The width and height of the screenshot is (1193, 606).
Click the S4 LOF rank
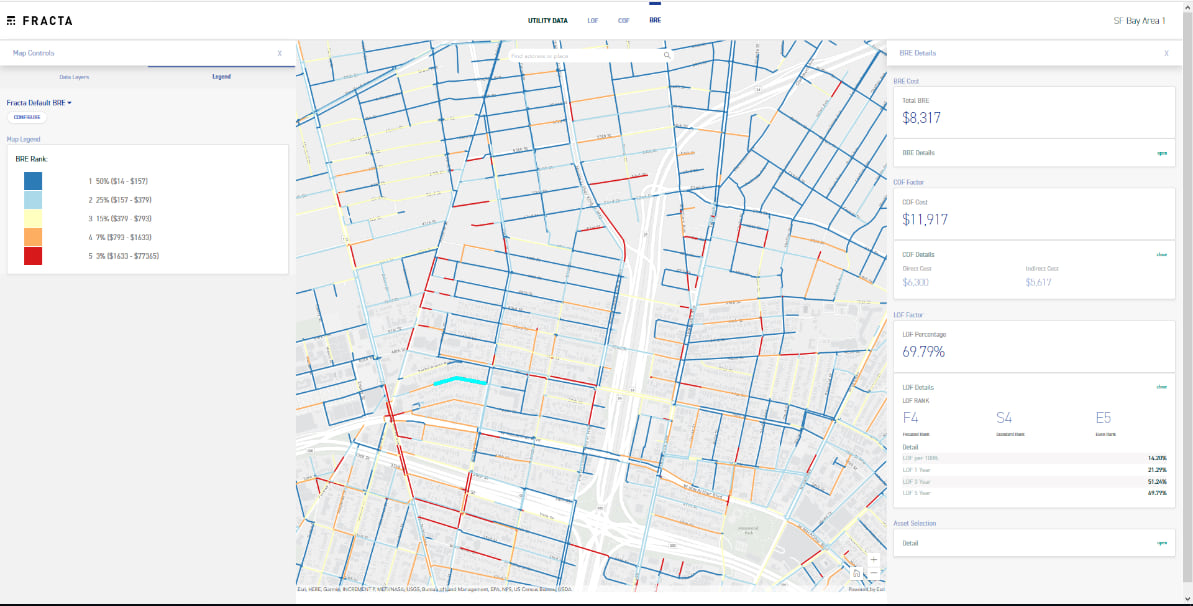coord(1004,418)
